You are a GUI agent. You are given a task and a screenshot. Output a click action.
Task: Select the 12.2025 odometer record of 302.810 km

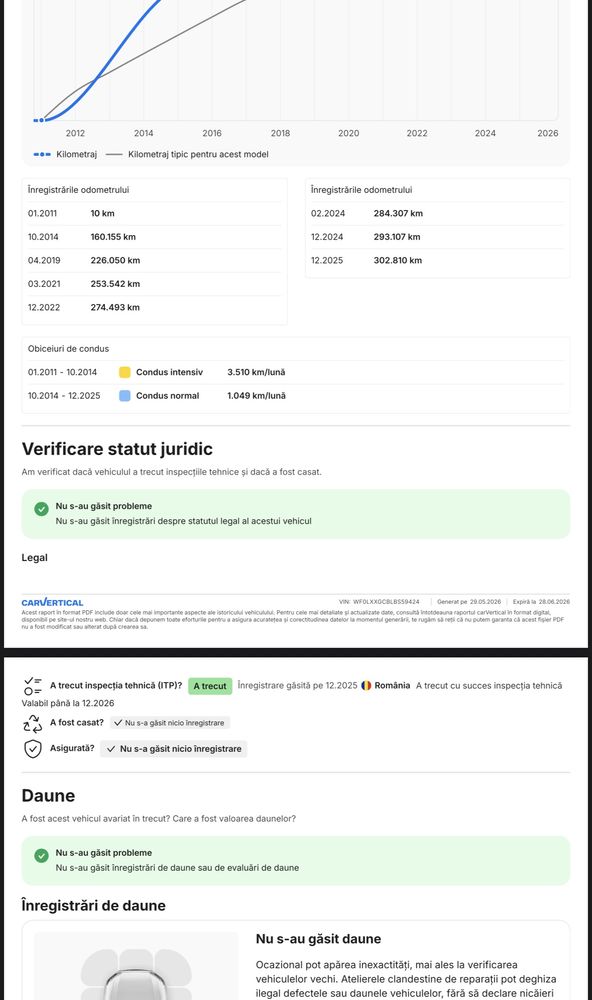click(437, 260)
